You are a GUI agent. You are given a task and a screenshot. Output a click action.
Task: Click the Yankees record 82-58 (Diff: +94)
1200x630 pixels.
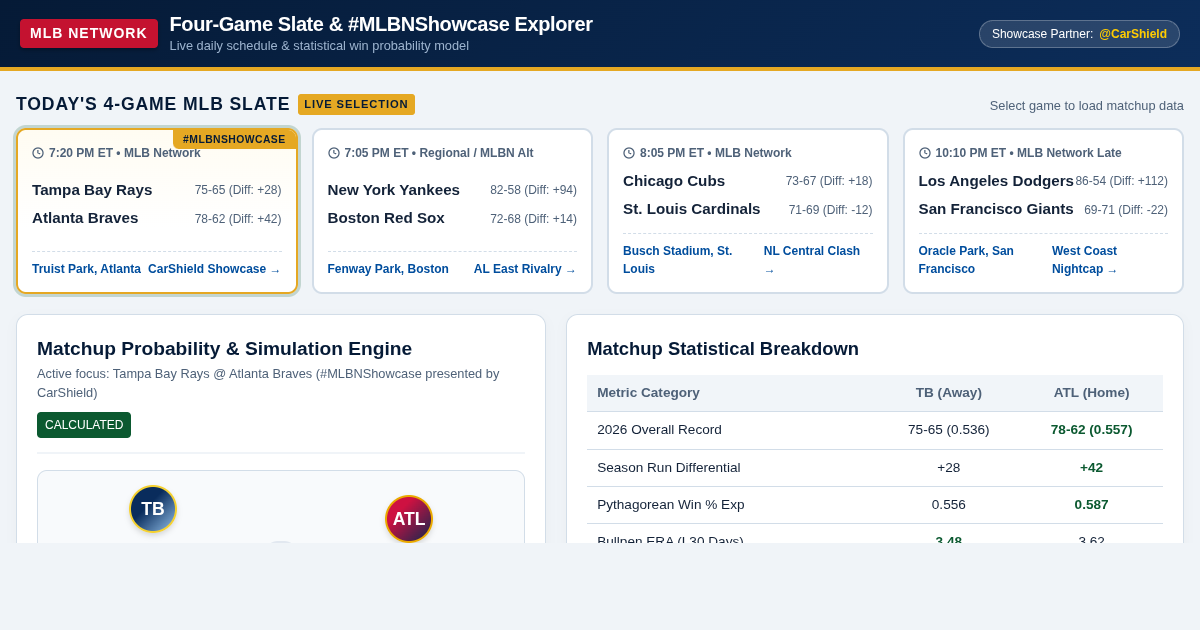pyautogui.click(x=533, y=190)
